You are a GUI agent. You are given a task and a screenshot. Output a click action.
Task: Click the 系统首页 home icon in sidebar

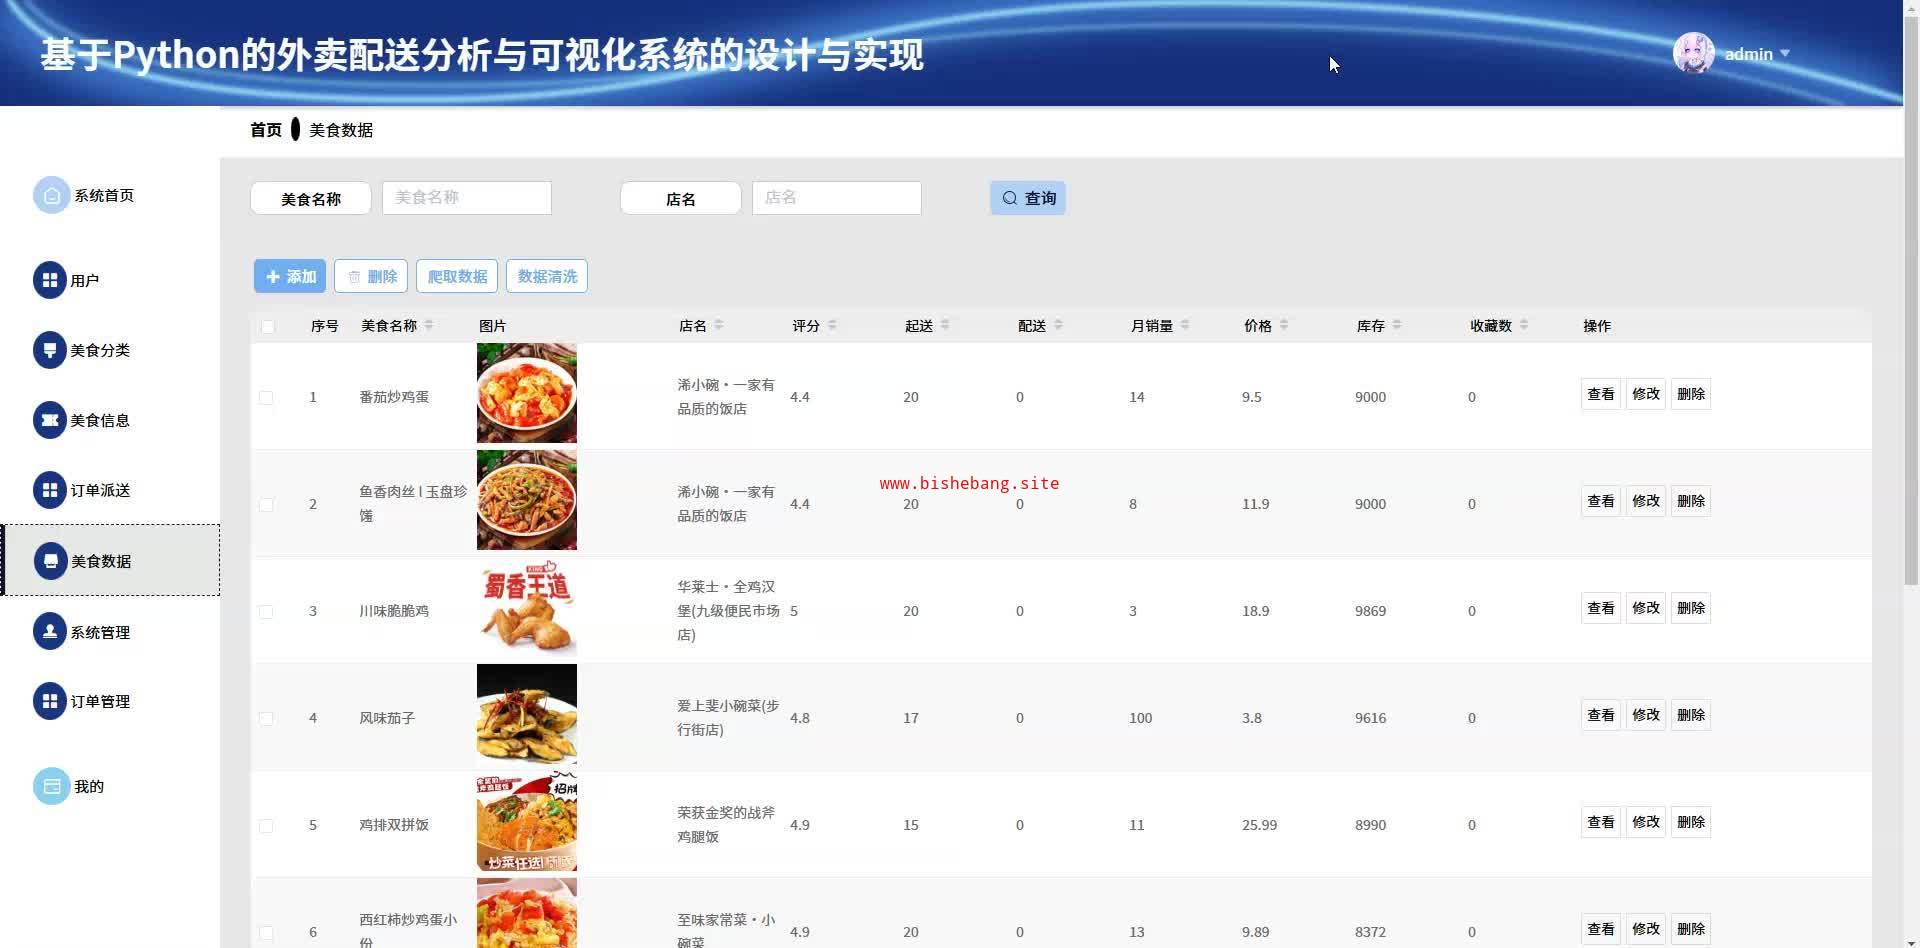point(51,196)
